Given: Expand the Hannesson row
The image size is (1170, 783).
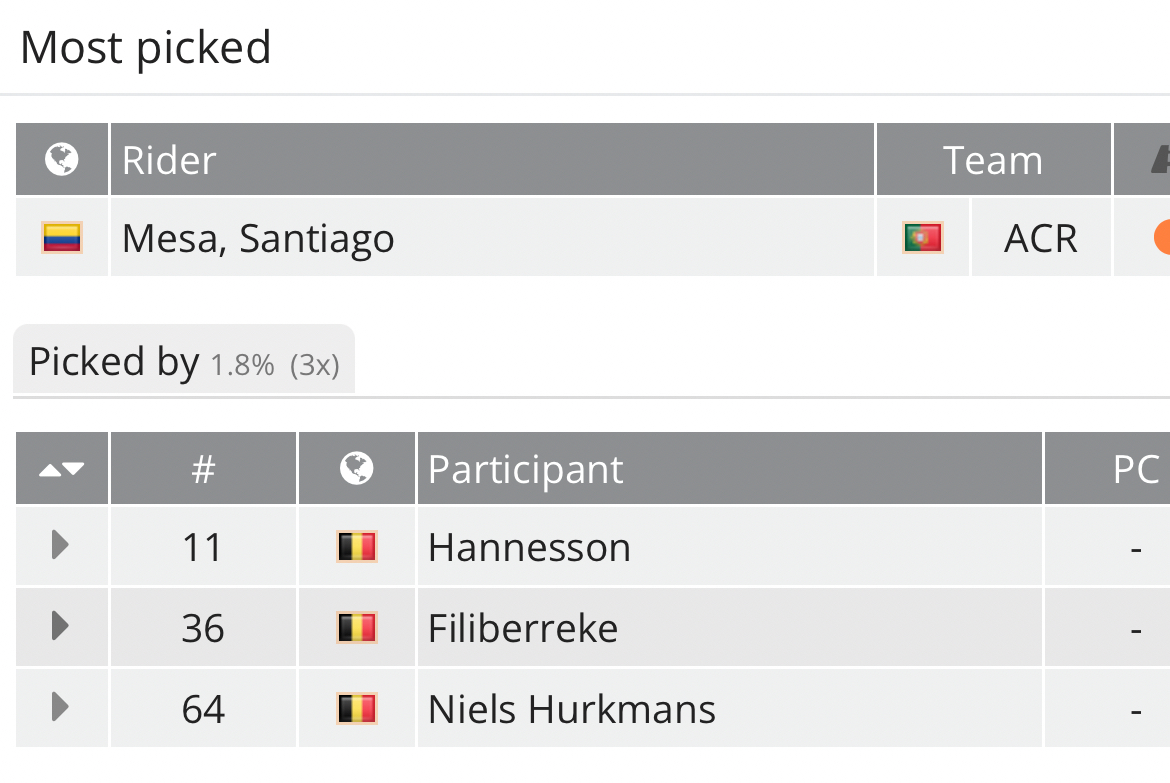Looking at the screenshot, I should [61, 546].
